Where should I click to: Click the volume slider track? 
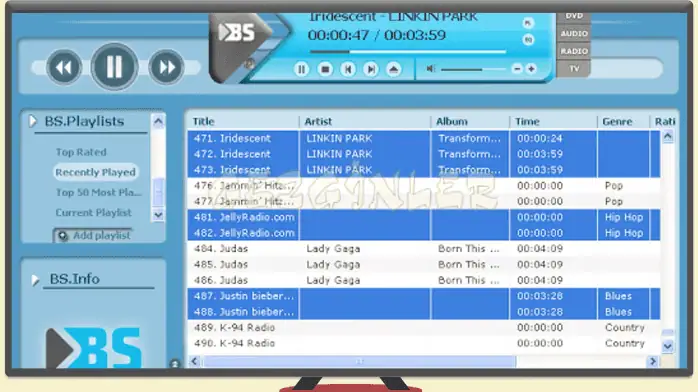pos(474,69)
